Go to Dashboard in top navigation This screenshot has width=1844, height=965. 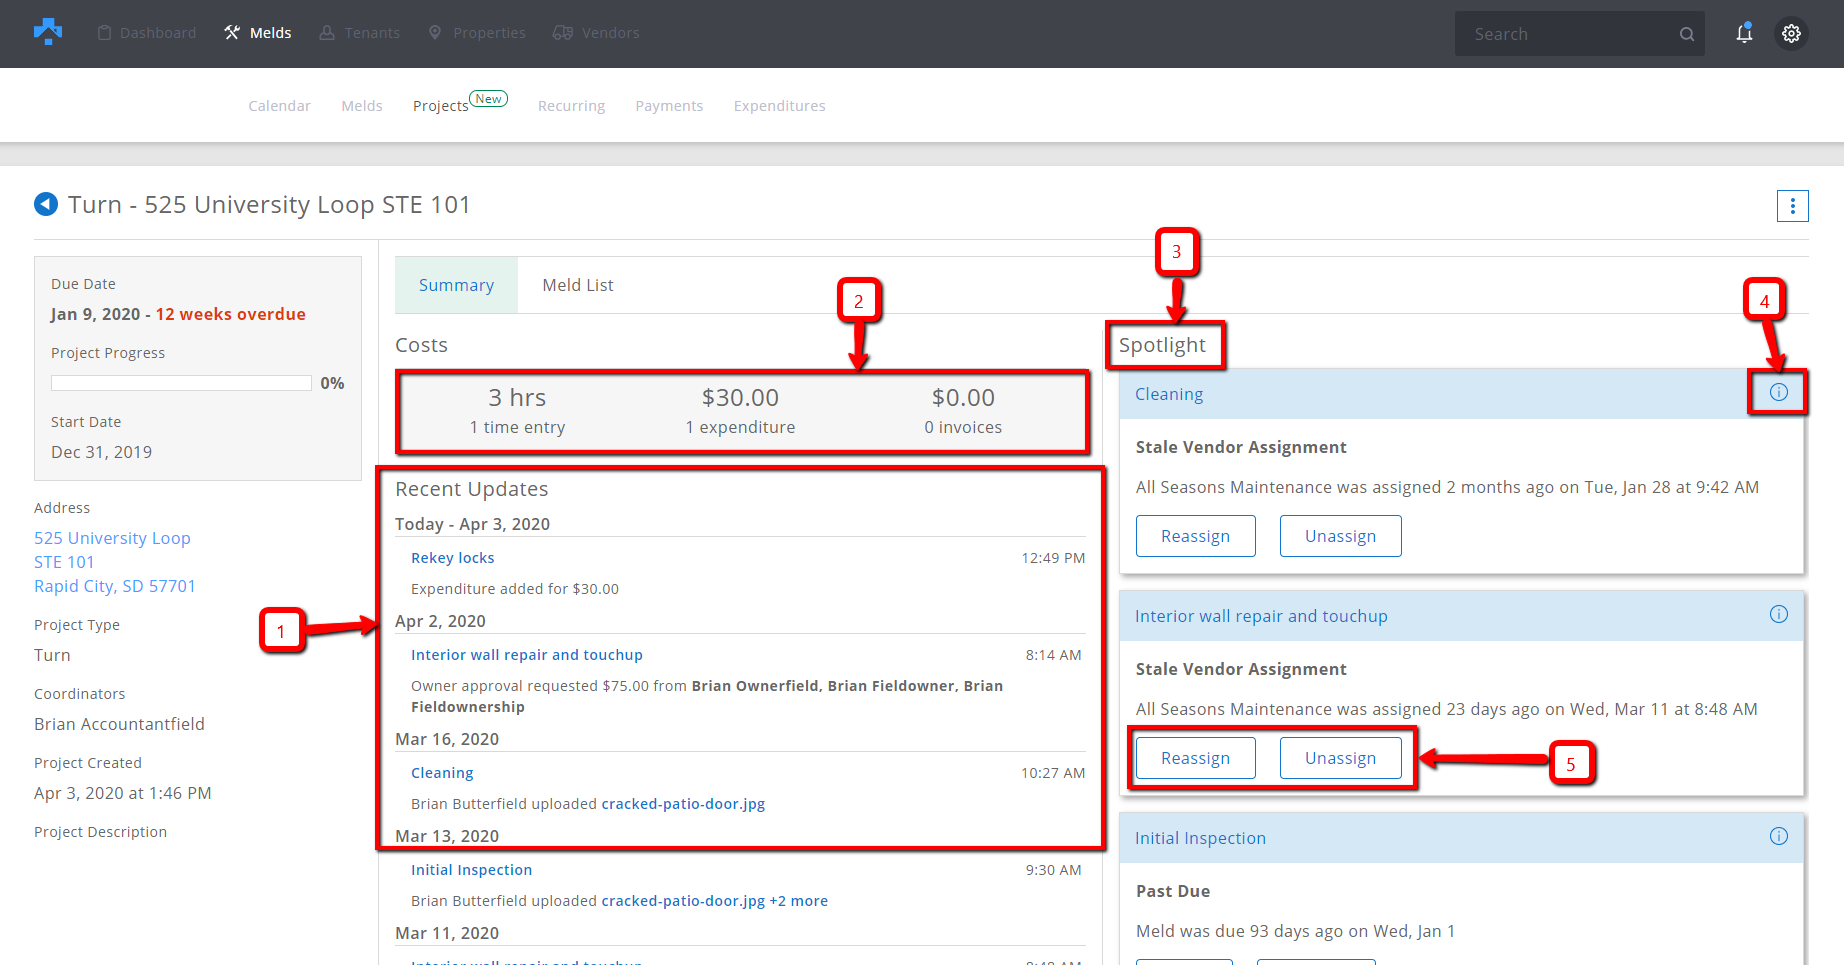[147, 33]
